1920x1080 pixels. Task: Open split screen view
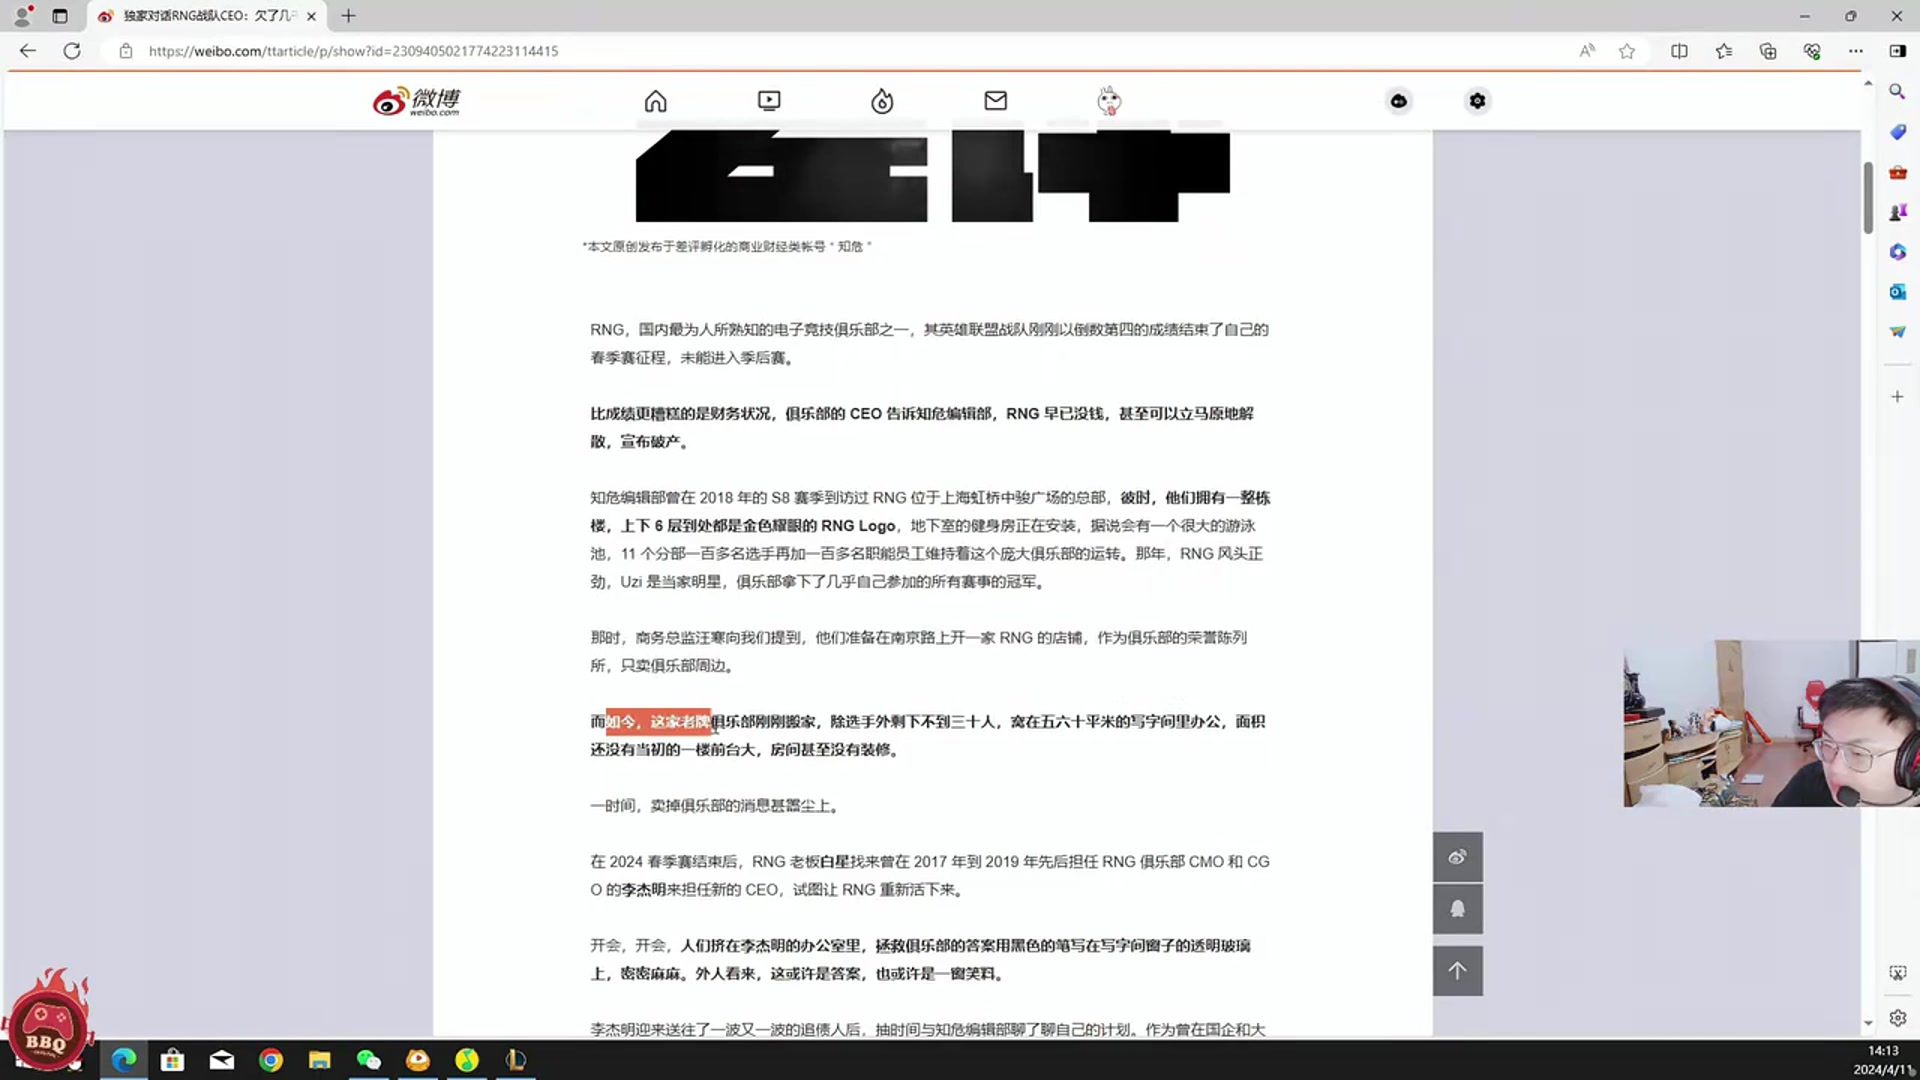click(1679, 51)
